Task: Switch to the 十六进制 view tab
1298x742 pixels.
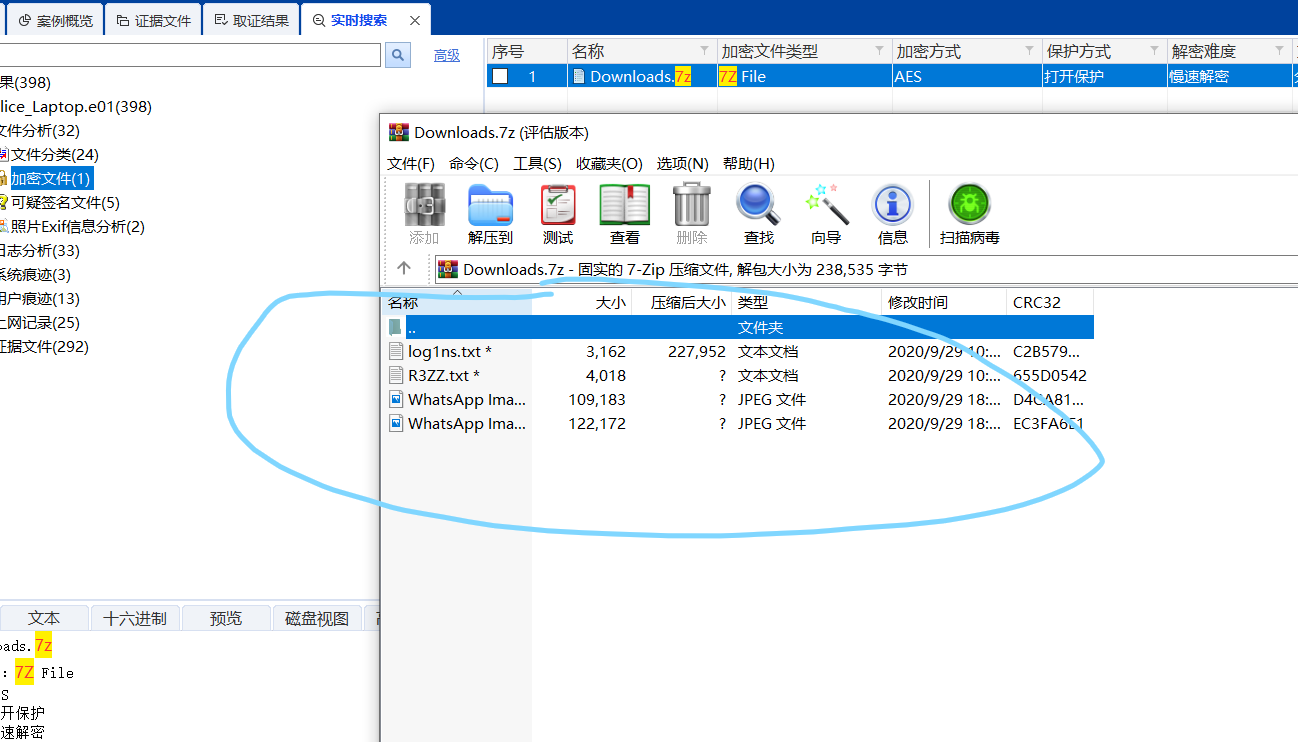Action: (x=135, y=617)
